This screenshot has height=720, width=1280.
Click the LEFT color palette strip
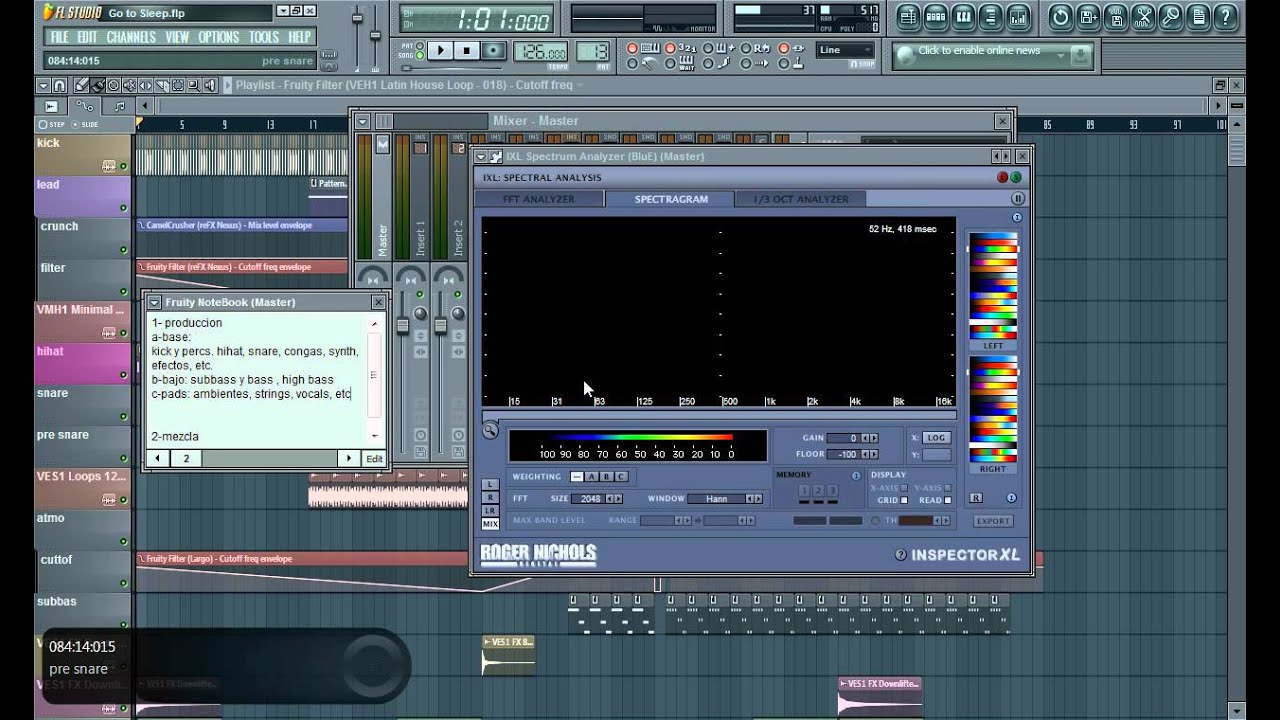pyautogui.click(x=993, y=285)
